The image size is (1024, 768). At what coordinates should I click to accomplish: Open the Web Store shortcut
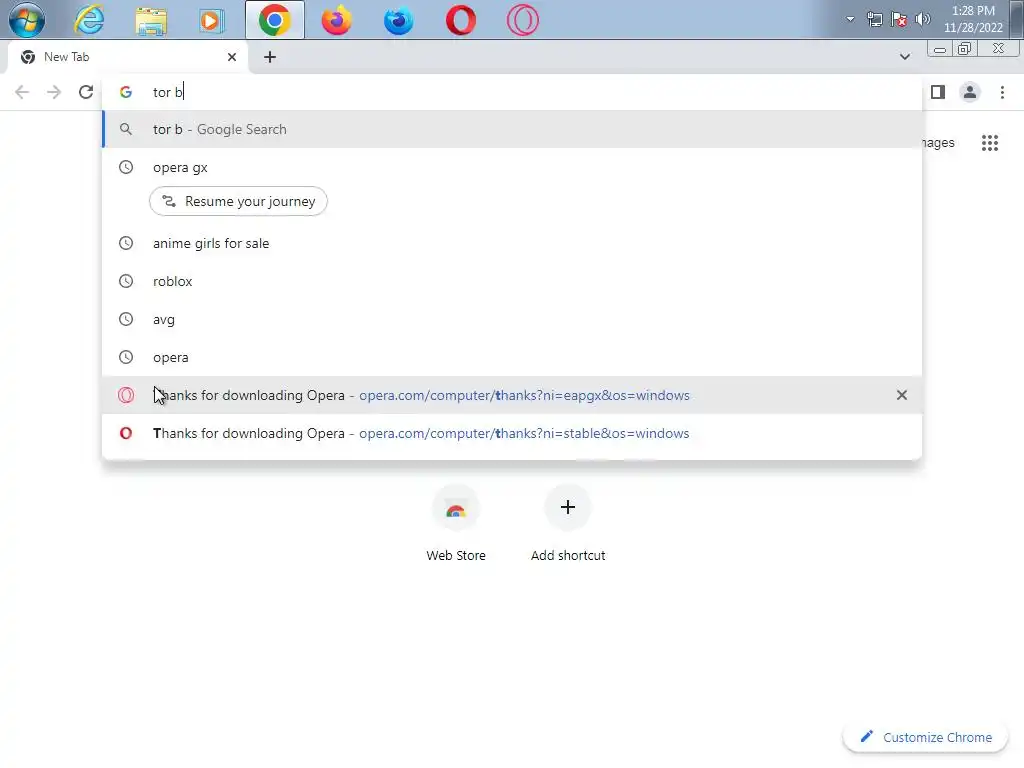pos(456,524)
